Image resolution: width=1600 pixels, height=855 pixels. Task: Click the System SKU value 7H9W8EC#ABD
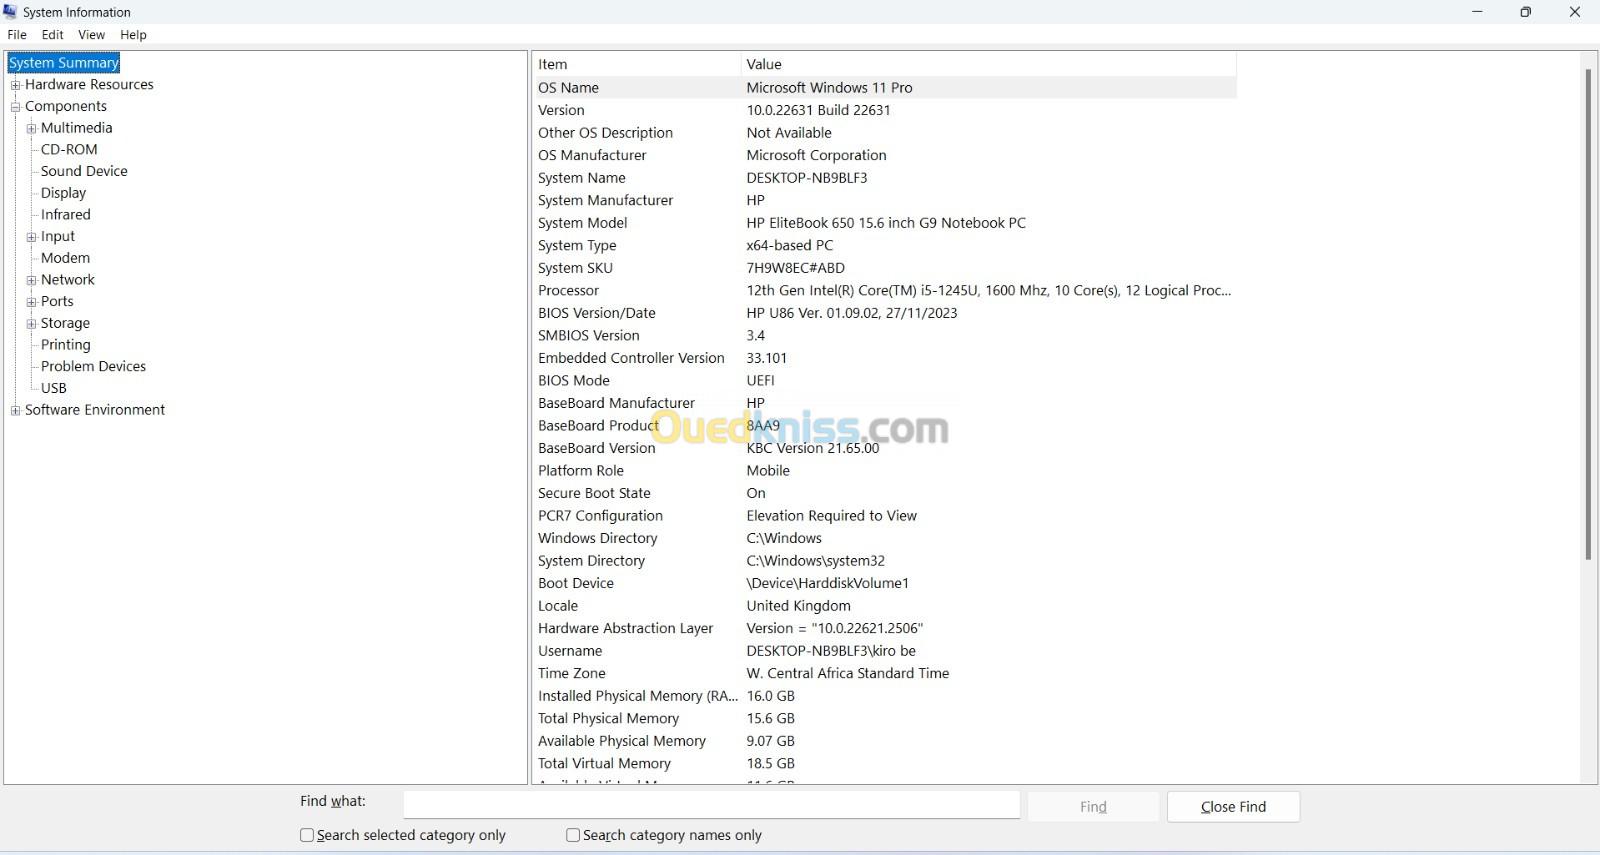tap(795, 268)
